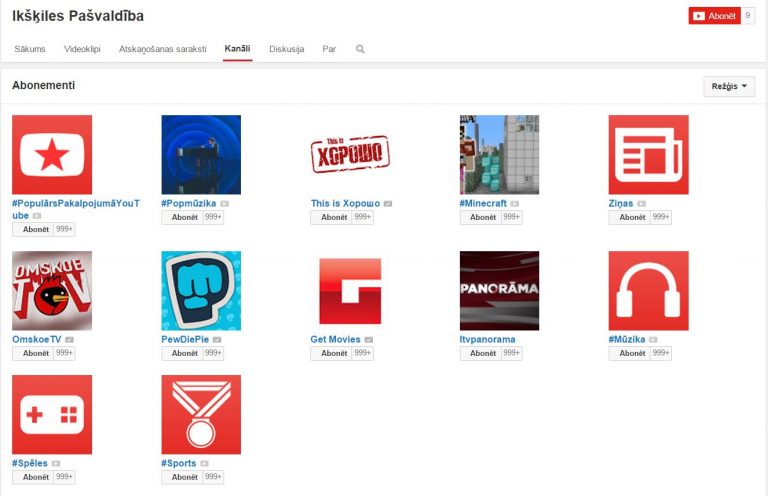Click the small icon next to #Spēles title
Screen dimensions: 768x496
[x=56, y=464]
